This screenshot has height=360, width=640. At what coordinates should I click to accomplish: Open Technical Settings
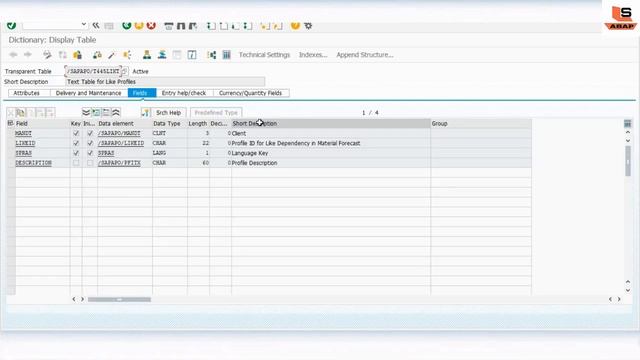tap(264, 55)
